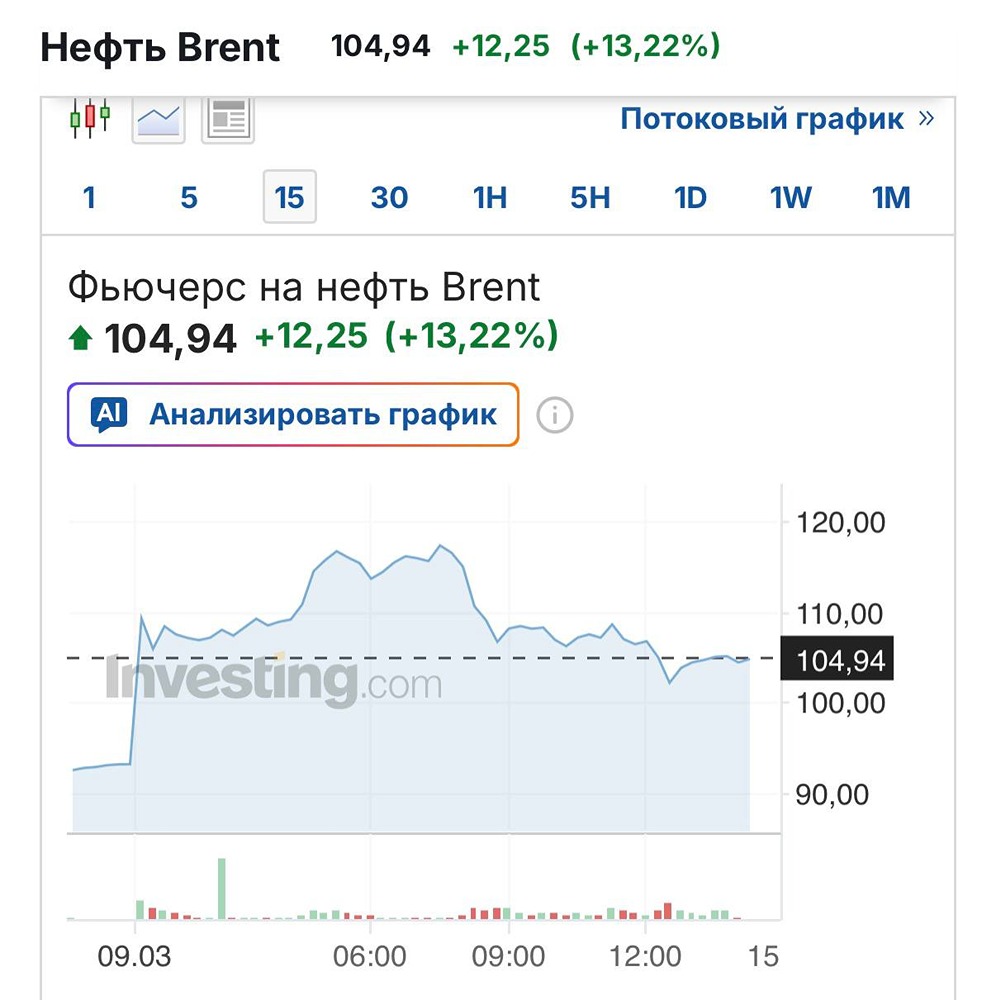Toggle the 15-minute timeframe
The width and height of the screenshot is (996, 1000).
point(289,197)
